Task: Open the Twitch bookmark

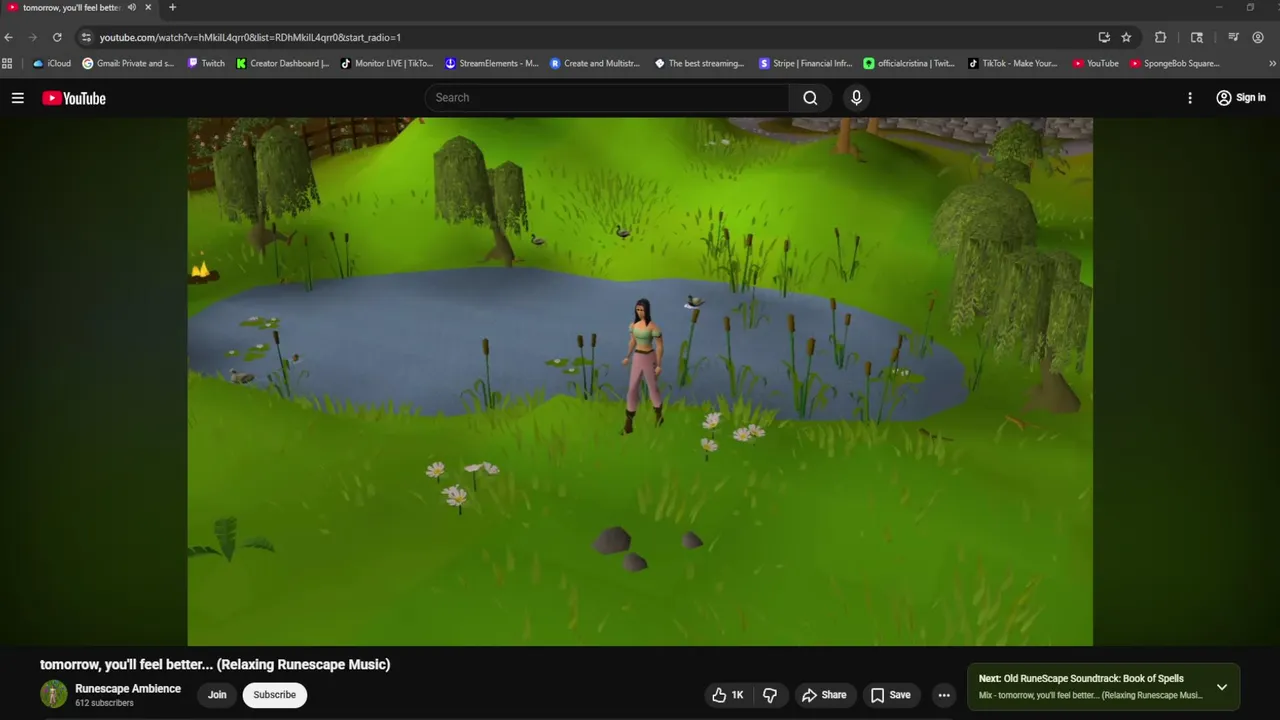Action: pyautogui.click(x=206, y=63)
